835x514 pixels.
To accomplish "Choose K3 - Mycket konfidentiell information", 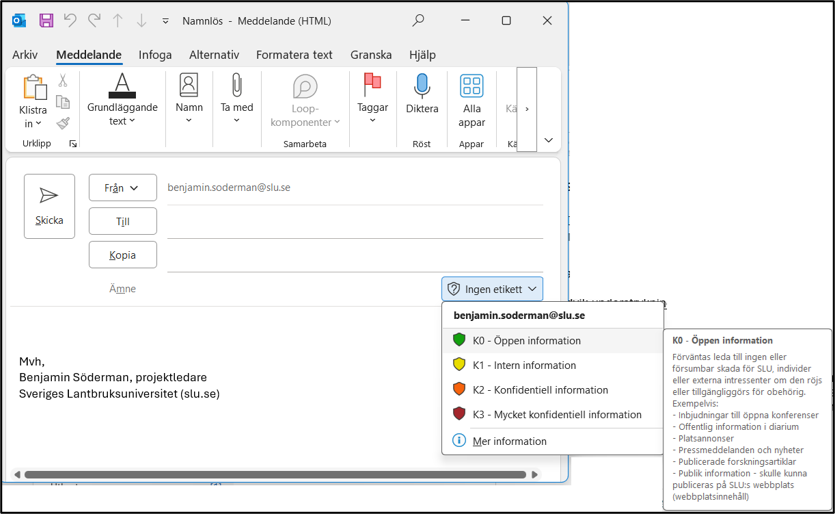I will pos(552,414).
